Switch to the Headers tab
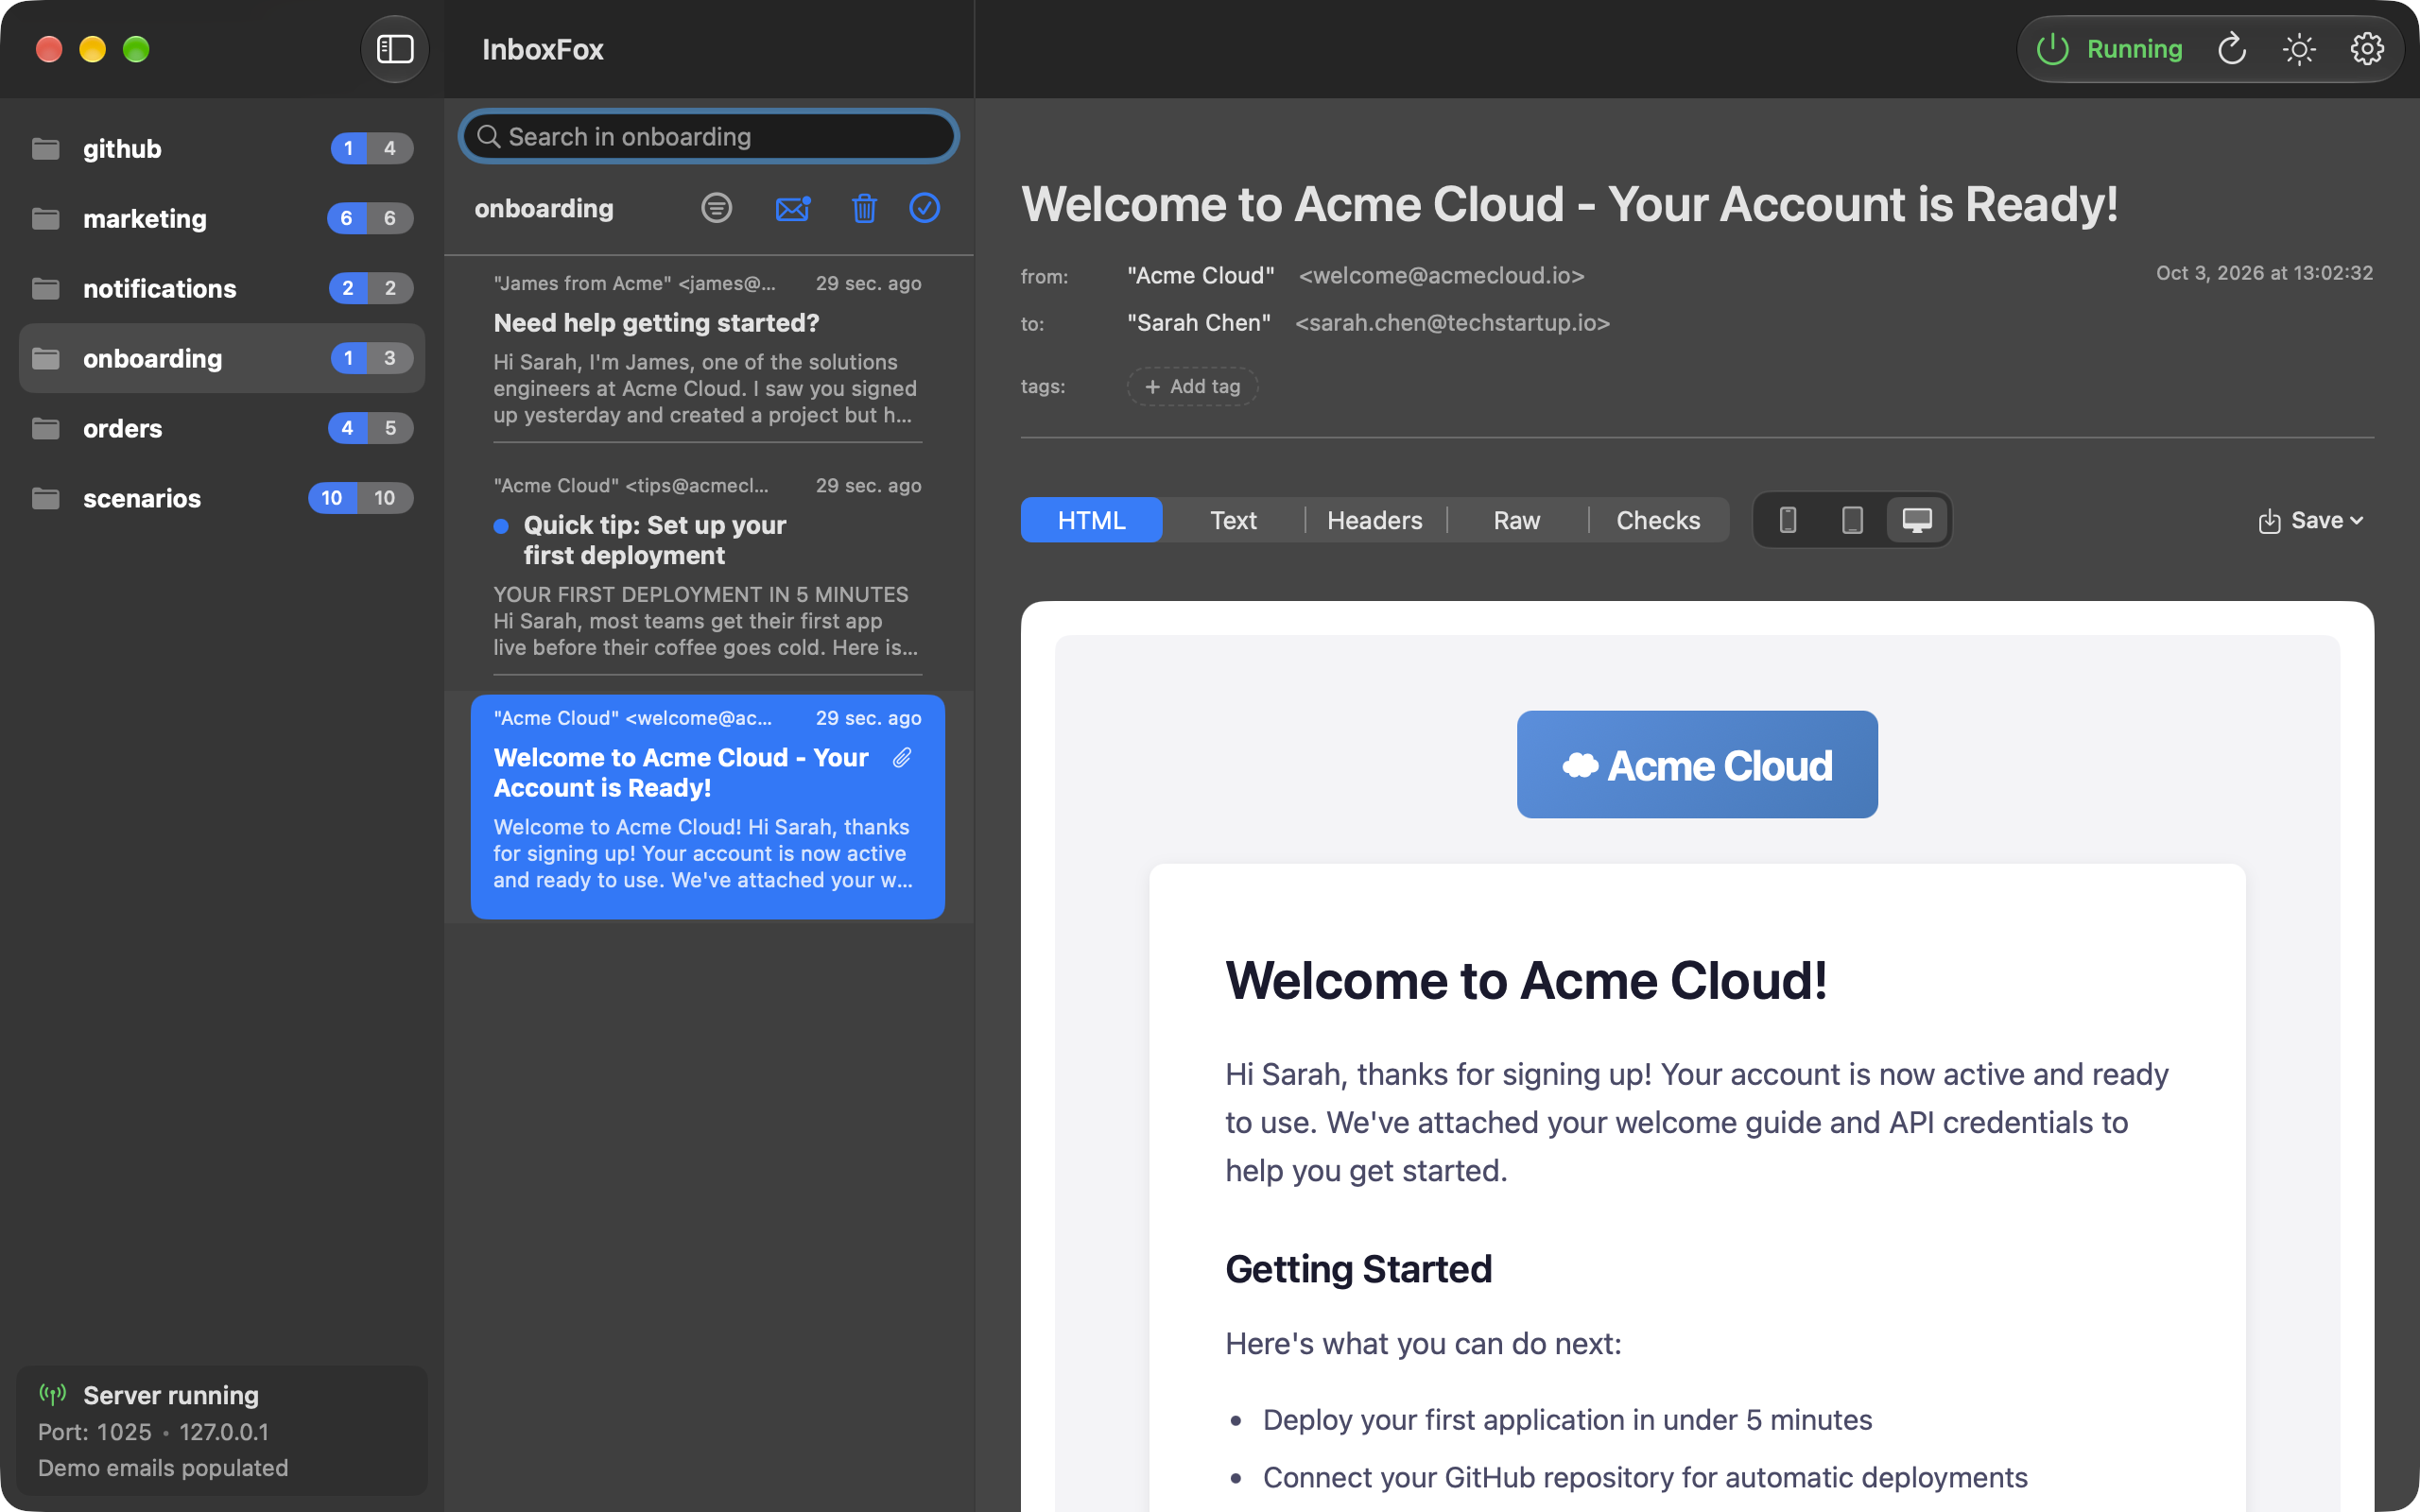 [x=1374, y=520]
